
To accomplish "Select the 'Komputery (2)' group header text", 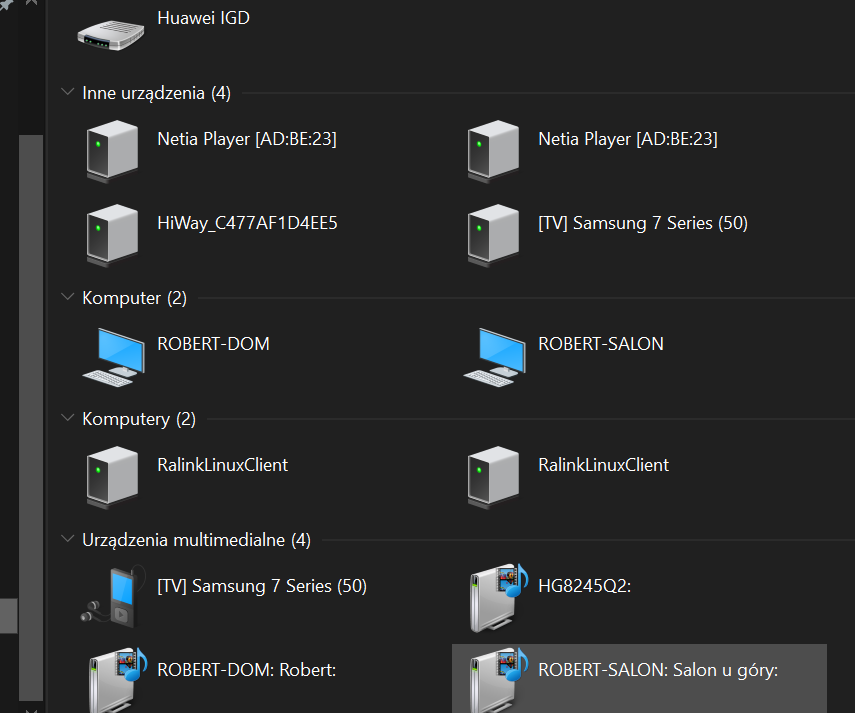I will 139,419.
